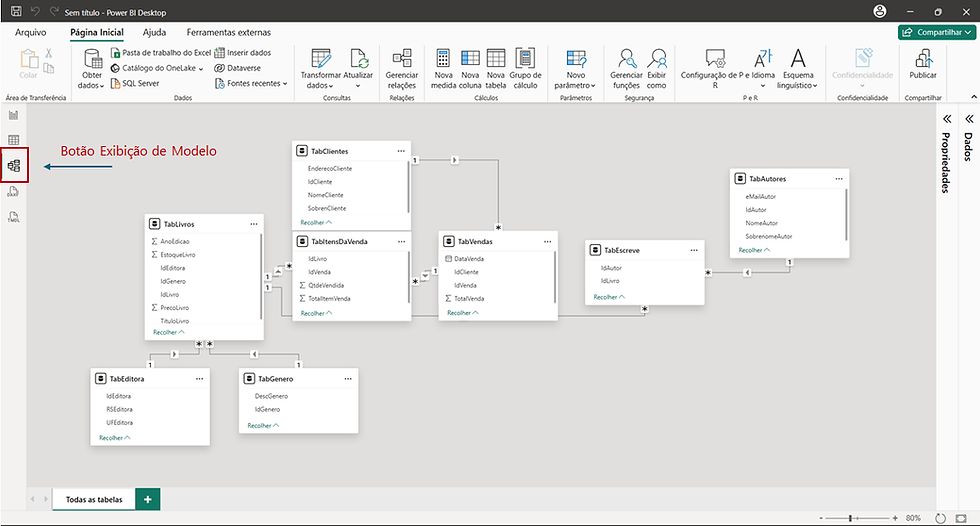Open Ferramentas externas tab

(229, 32)
